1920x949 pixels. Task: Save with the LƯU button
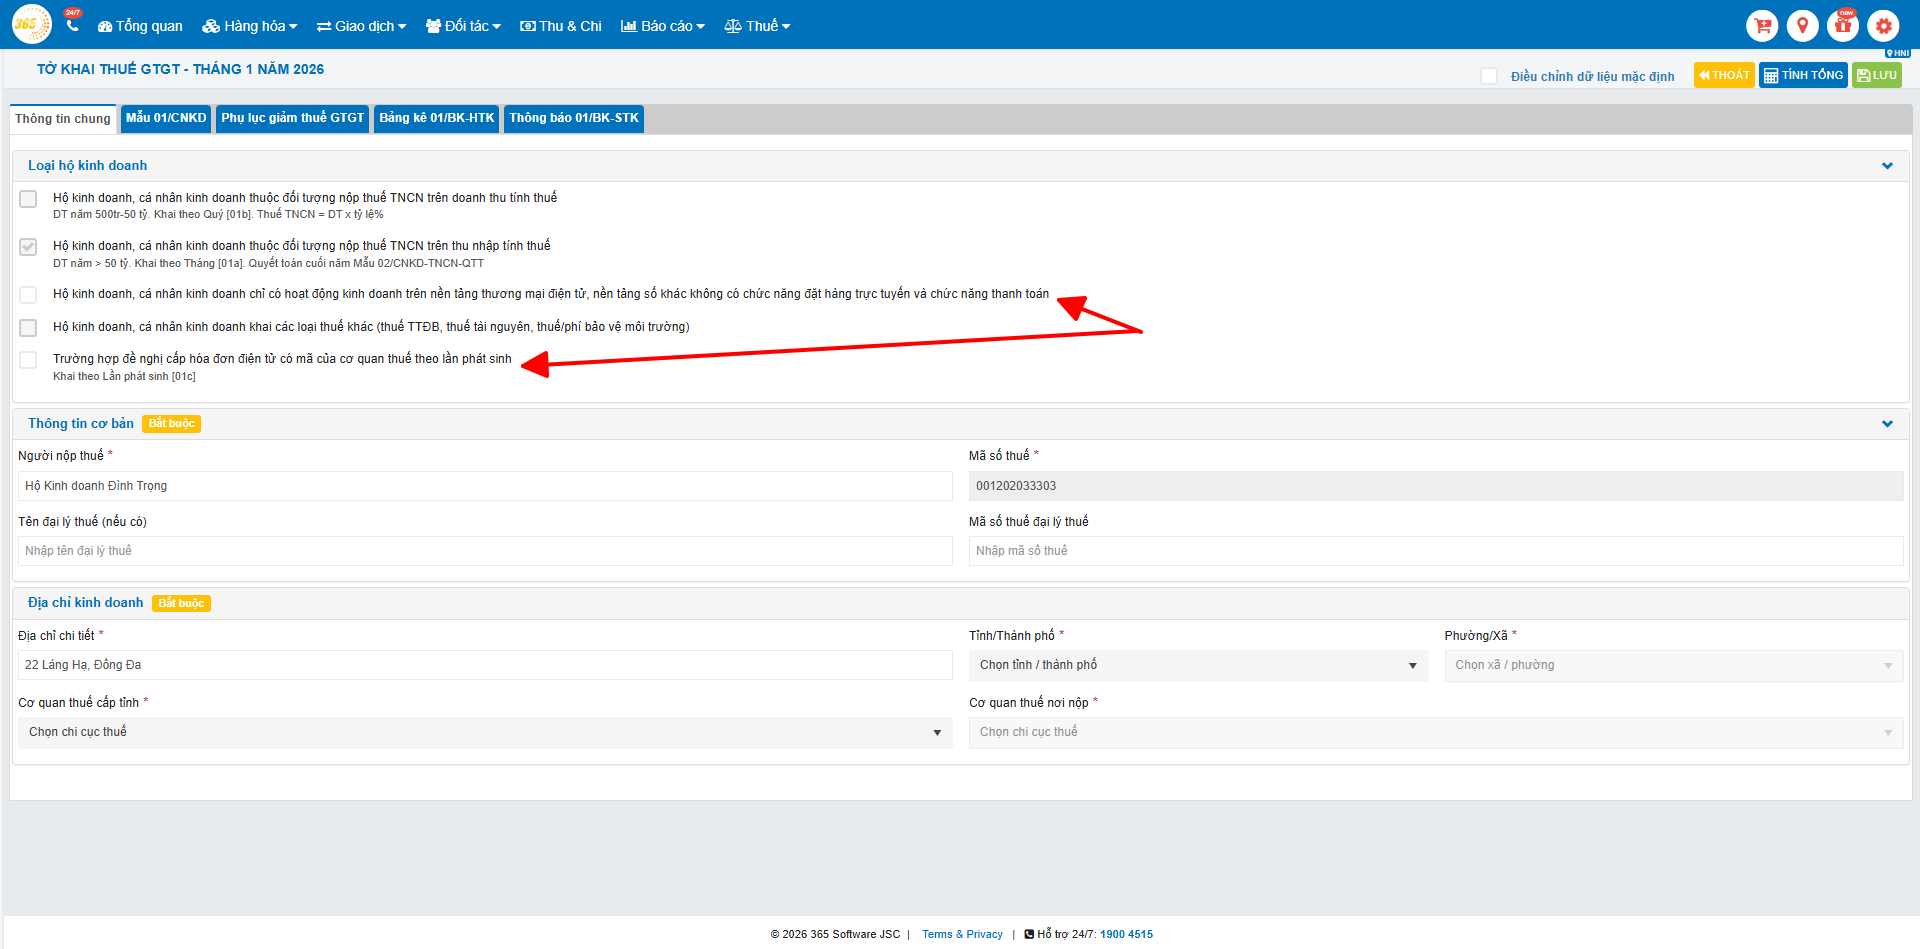1876,75
